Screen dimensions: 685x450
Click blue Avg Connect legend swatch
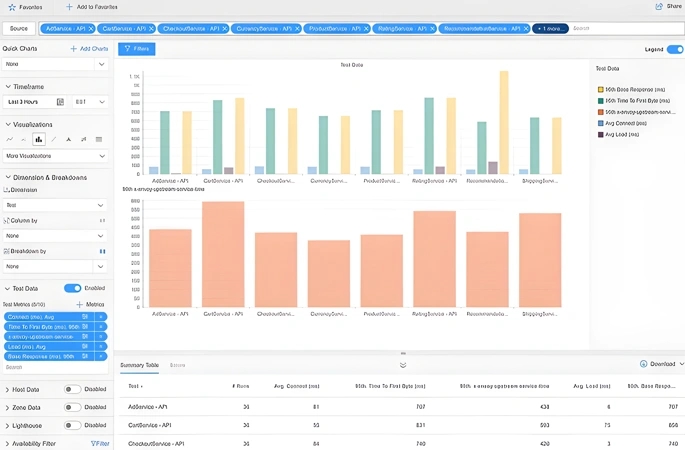click(601, 124)
